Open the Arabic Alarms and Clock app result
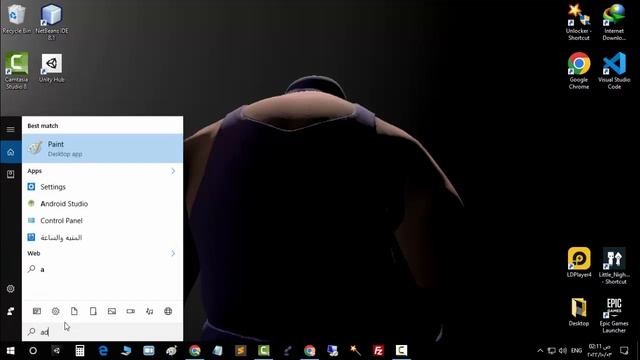The width and height of the screenshot is (640, 360). tap(102, 238)
